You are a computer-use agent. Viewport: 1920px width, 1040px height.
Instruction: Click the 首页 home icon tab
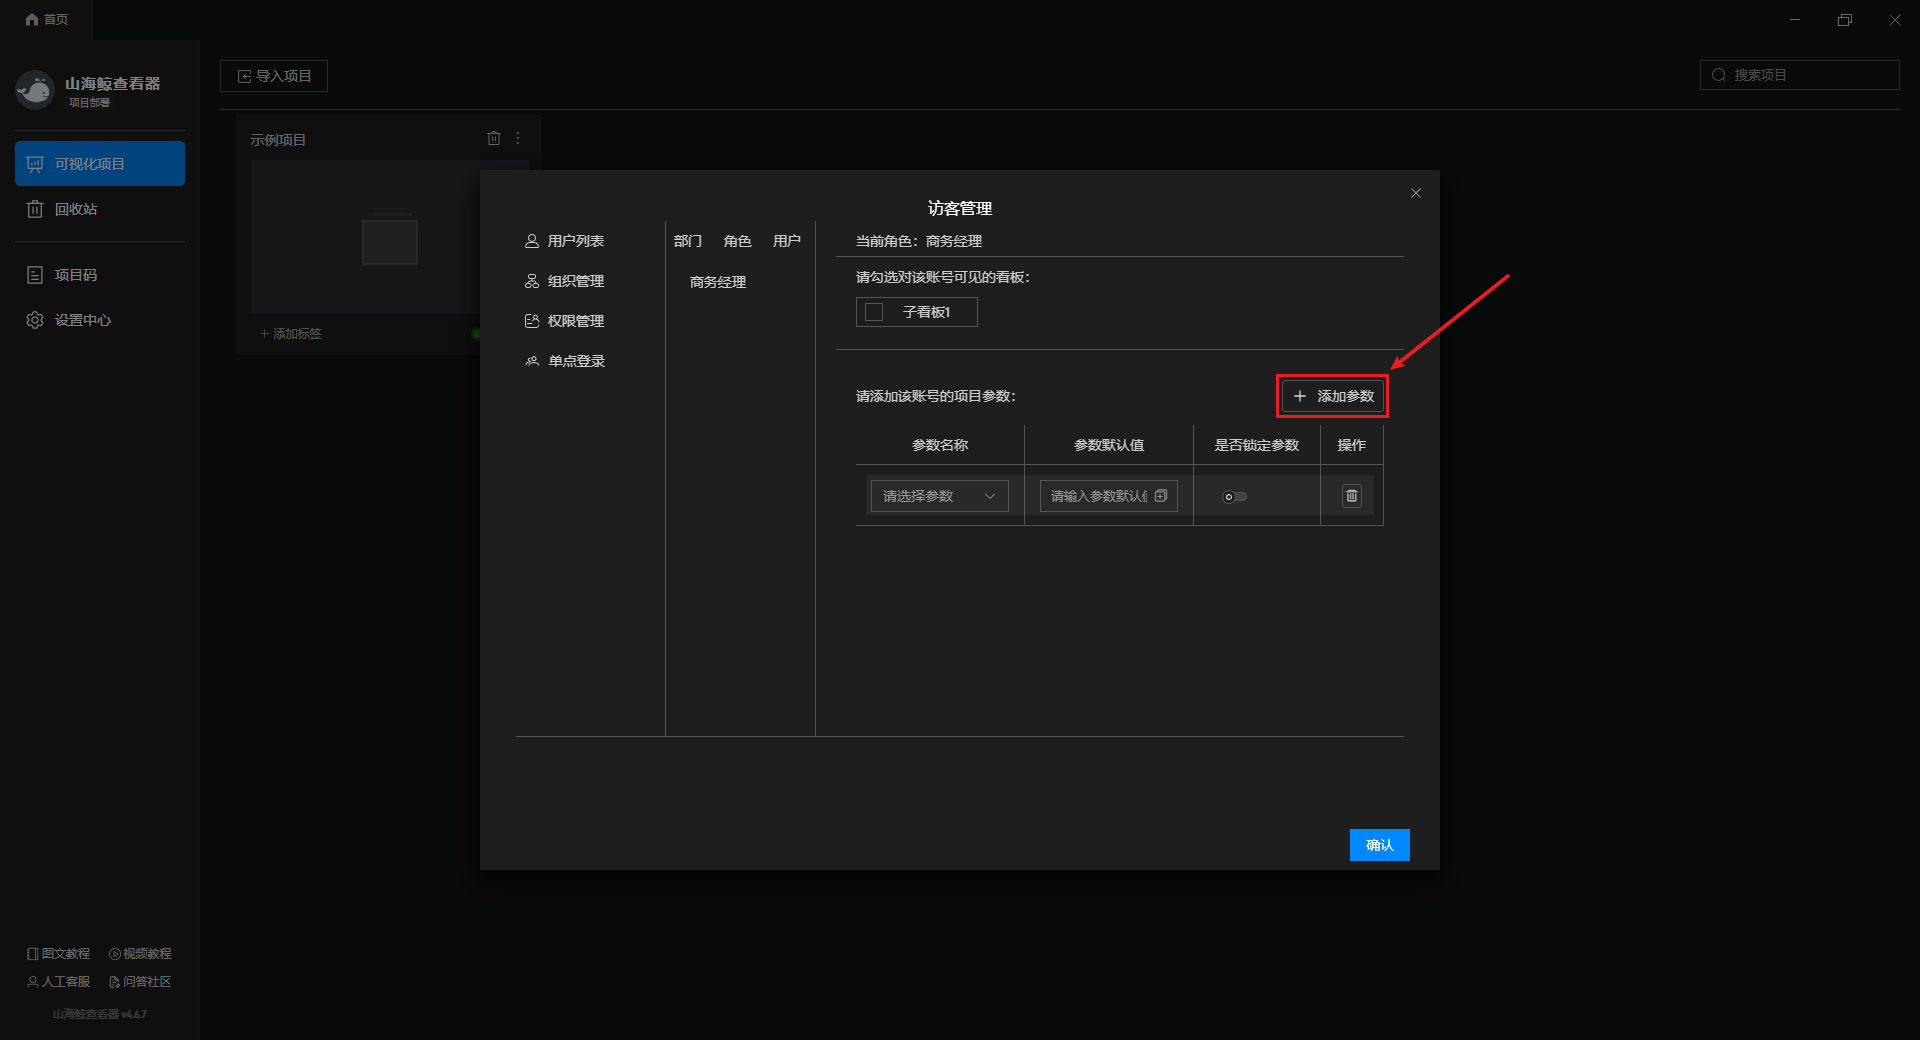coord(47,19)
